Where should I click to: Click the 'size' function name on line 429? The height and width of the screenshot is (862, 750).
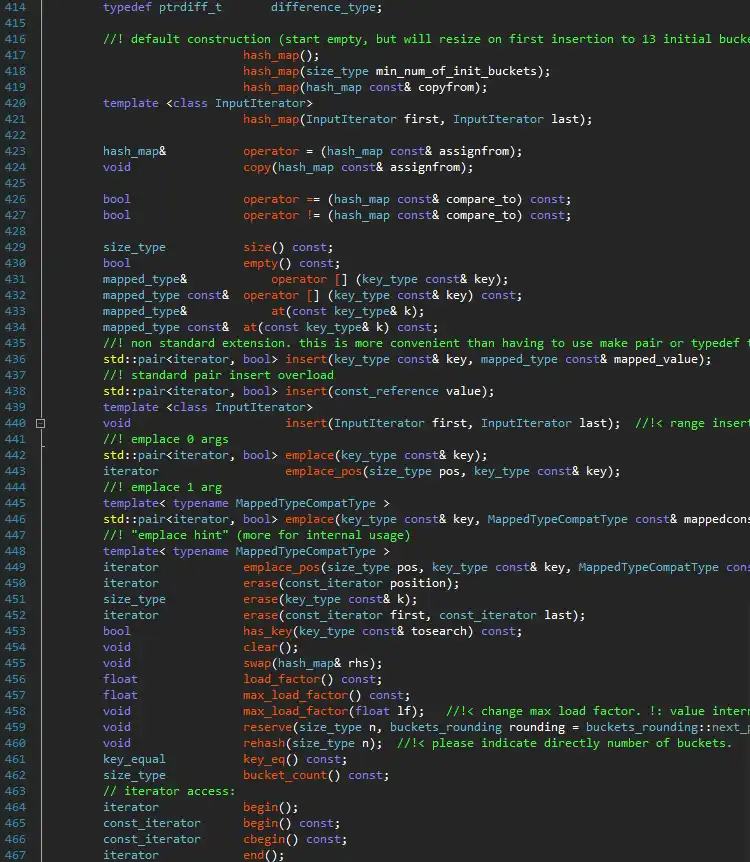point(257,247)
